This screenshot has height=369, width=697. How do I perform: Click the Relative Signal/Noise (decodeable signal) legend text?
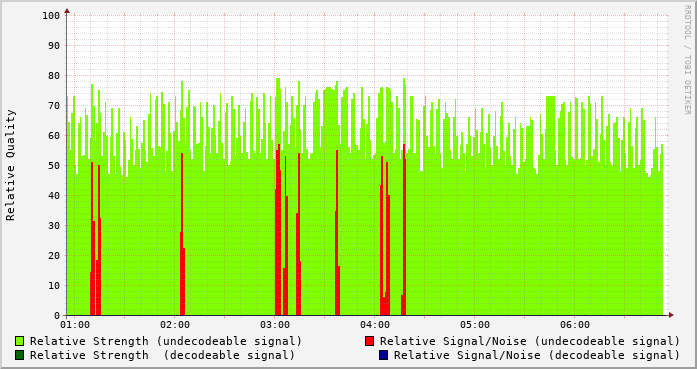point(537,355)
